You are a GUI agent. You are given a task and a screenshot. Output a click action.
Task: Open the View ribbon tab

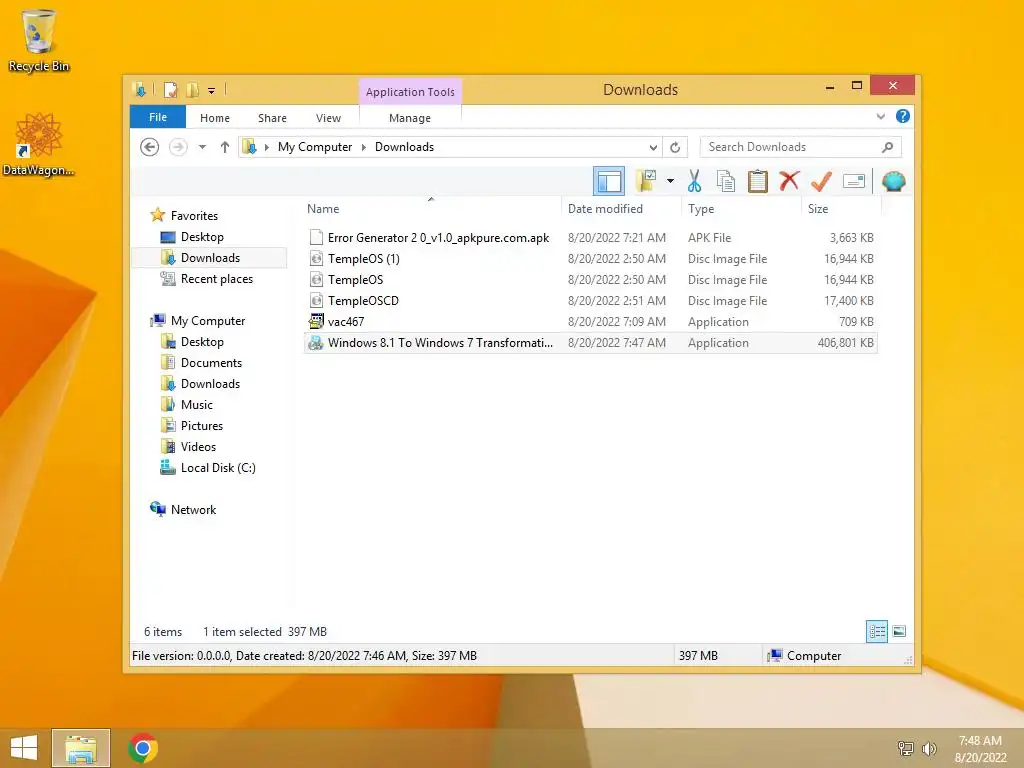tap(328, 118)
